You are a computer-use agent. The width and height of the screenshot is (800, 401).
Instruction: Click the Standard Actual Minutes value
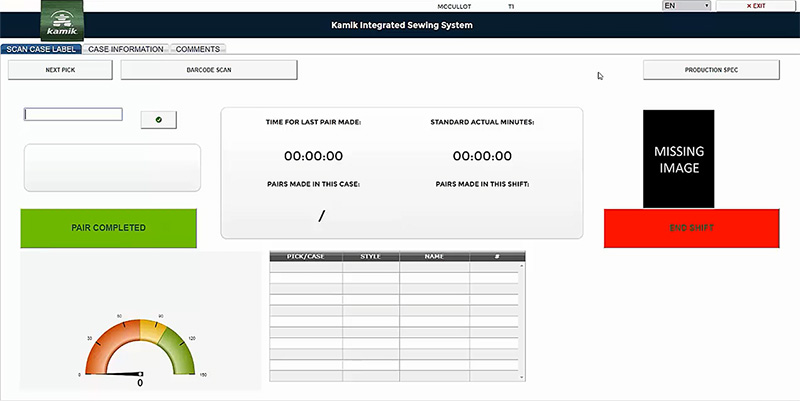482,156
